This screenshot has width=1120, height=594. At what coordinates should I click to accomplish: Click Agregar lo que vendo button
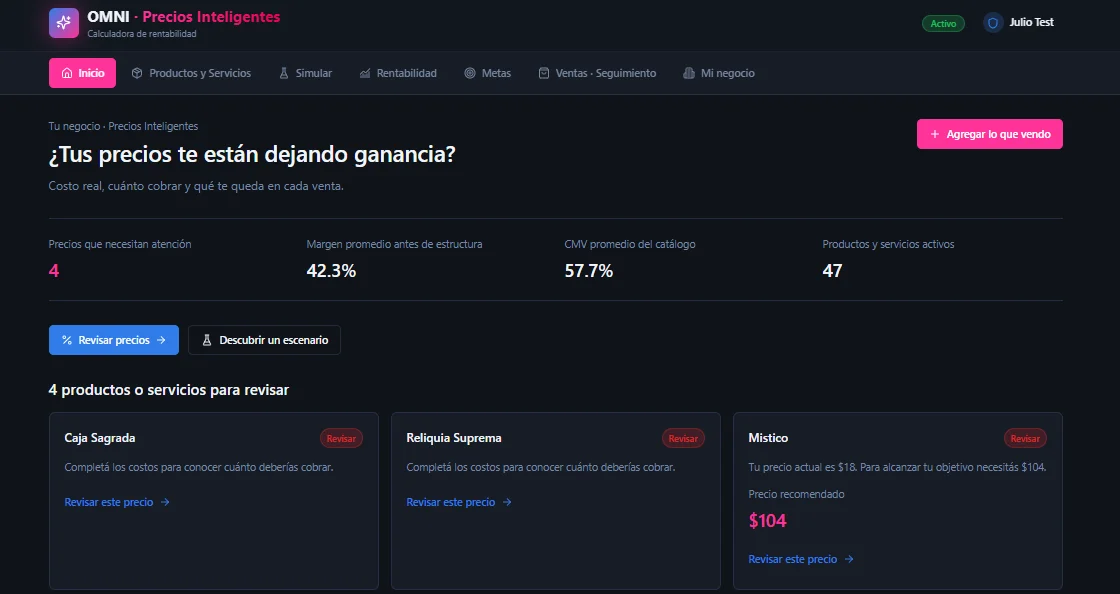[989, 134]
